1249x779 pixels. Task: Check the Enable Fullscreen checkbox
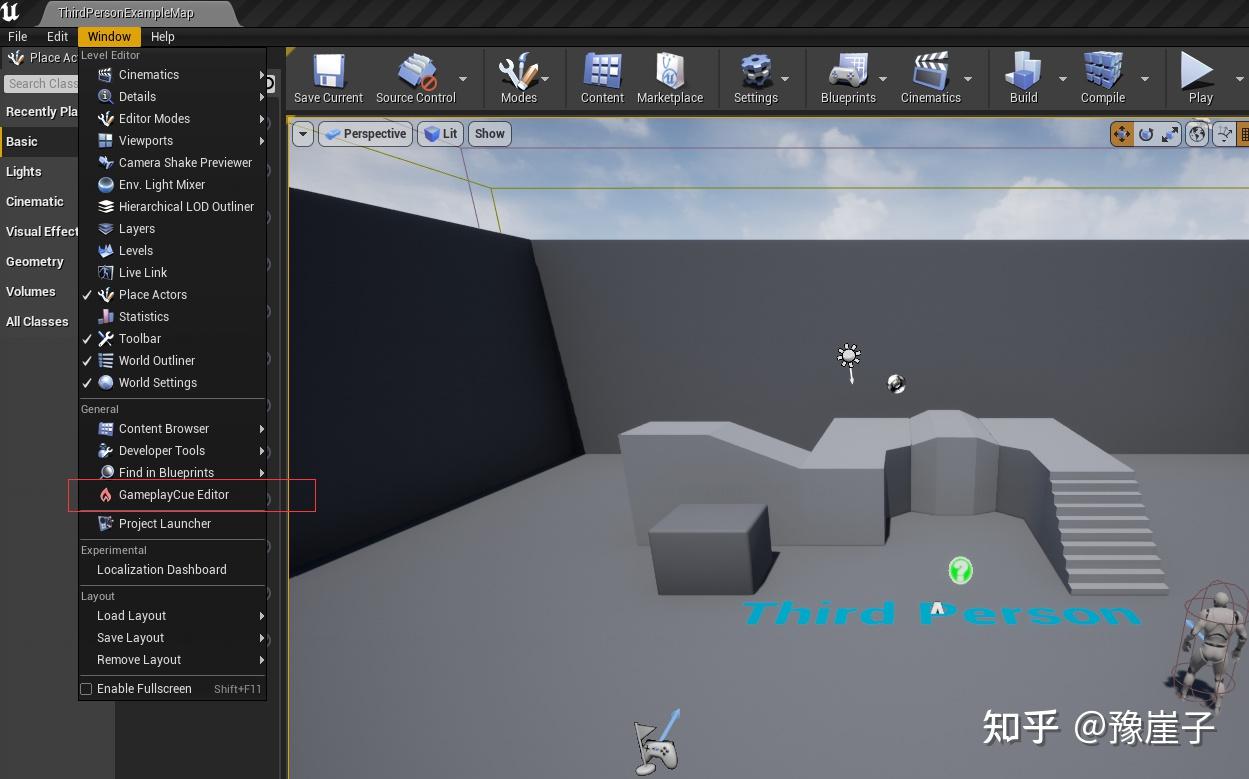click(x=86, y=689)
